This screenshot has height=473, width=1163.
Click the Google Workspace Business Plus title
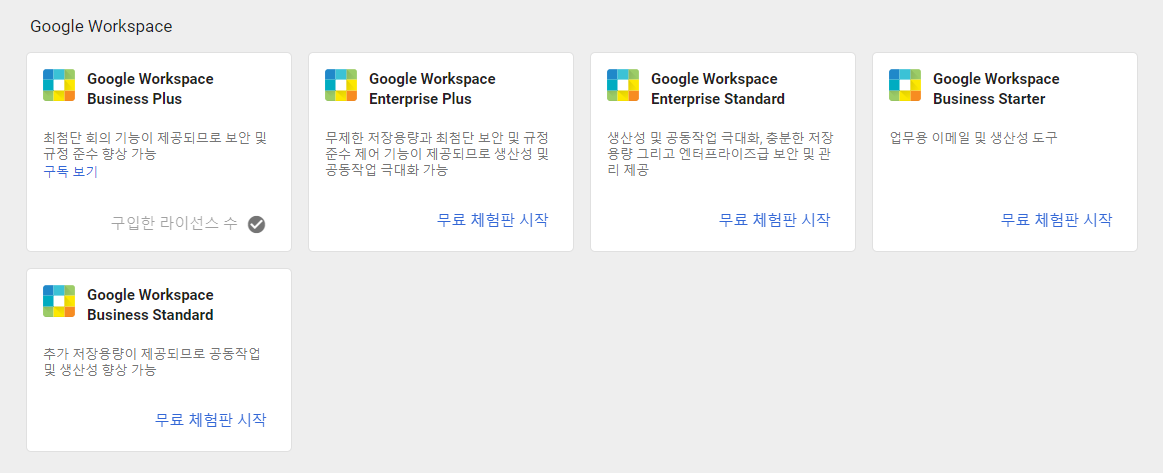pyautogui.click(x=151, y=89)
